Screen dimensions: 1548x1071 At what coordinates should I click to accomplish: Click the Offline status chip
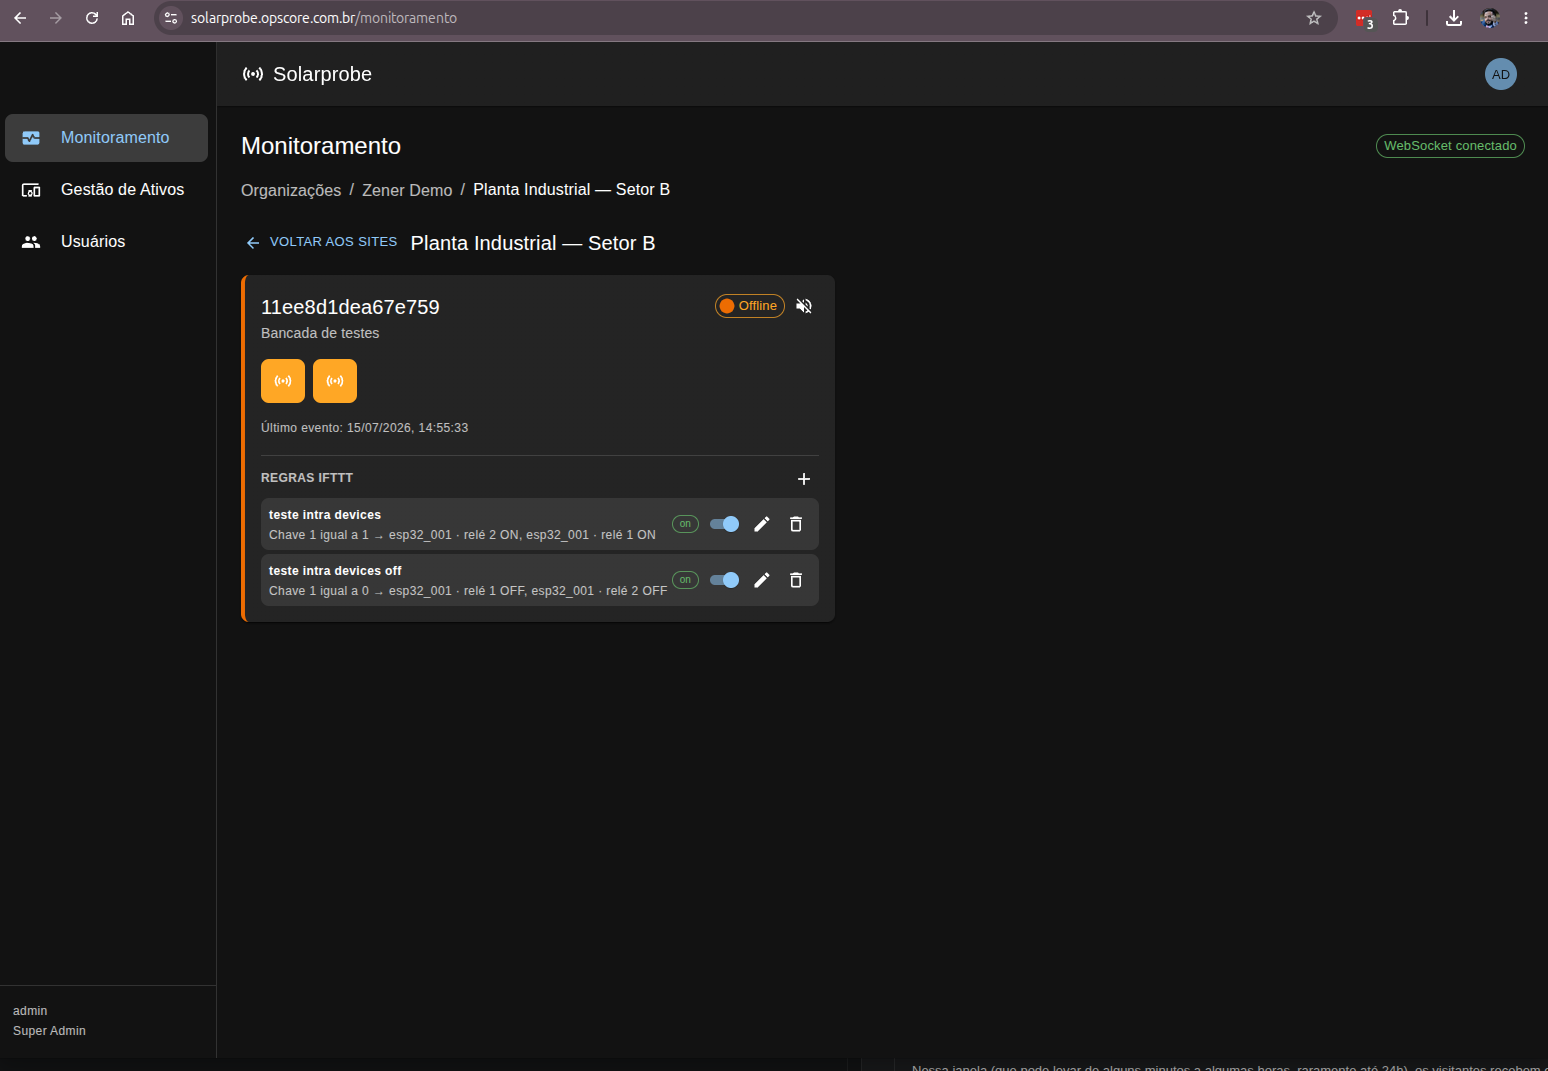(x=750, y=306)
